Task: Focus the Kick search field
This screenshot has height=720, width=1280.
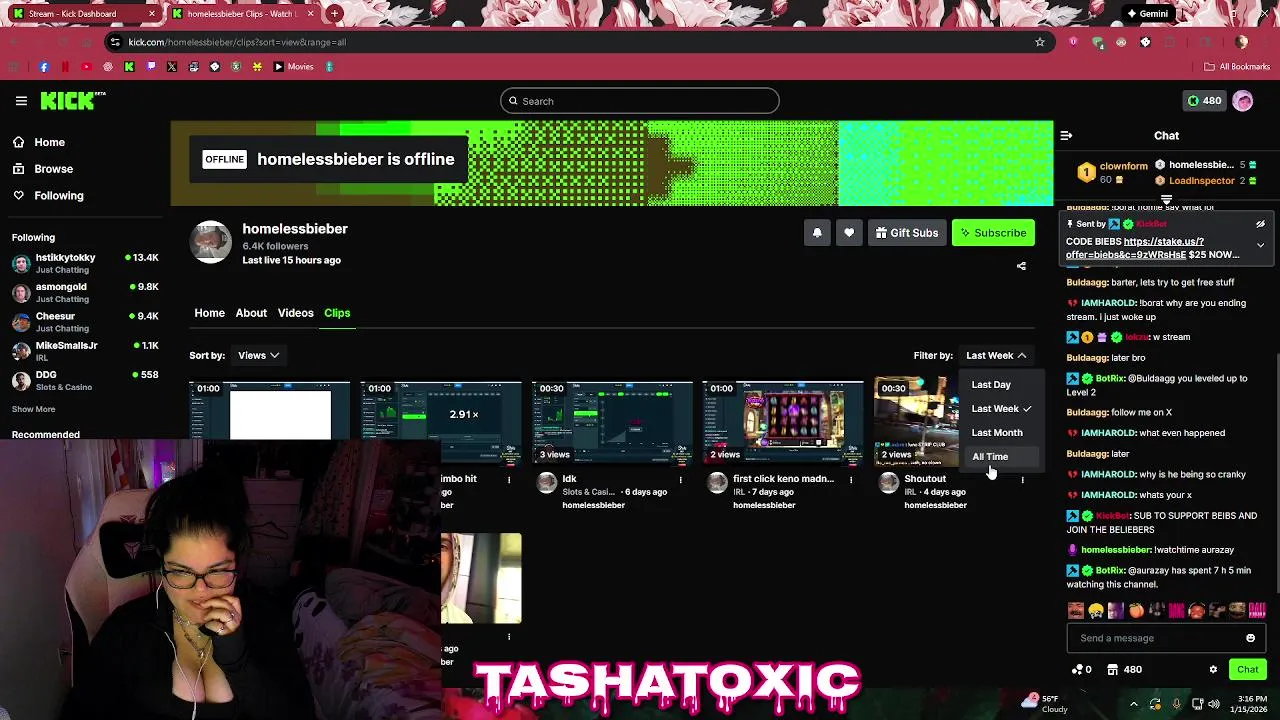Action: (640, 101)
